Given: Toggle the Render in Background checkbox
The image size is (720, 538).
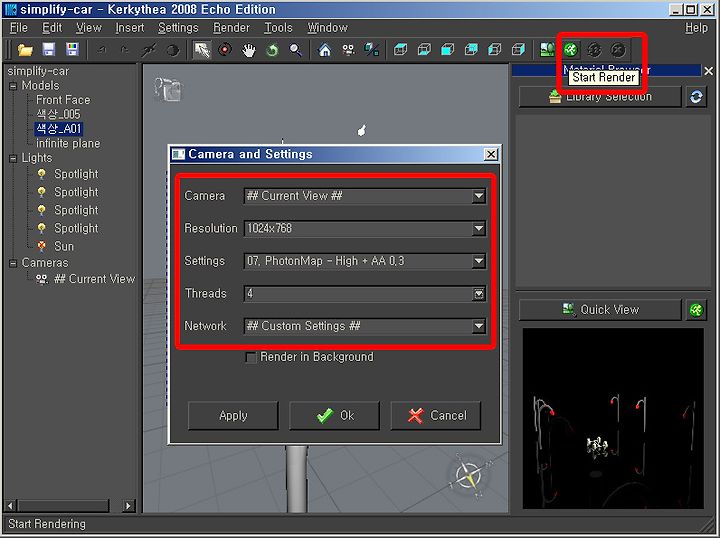Looking at the screenshot, I should tap(251, 357).
